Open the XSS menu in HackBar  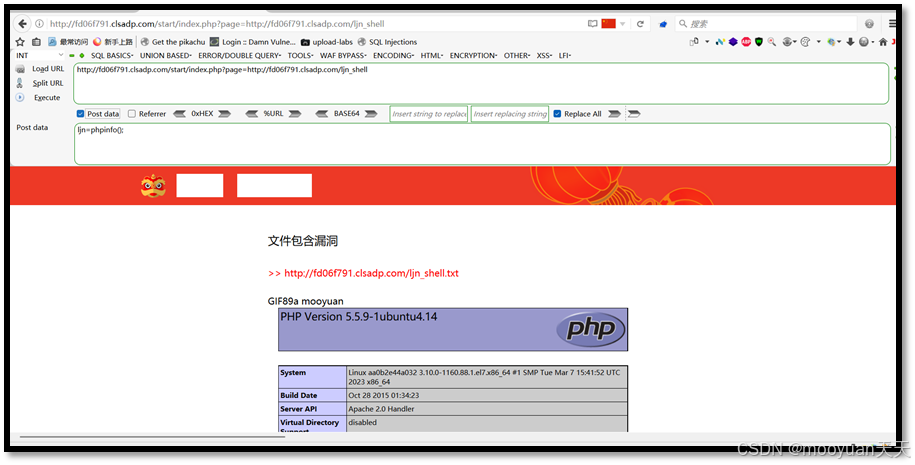544,55
